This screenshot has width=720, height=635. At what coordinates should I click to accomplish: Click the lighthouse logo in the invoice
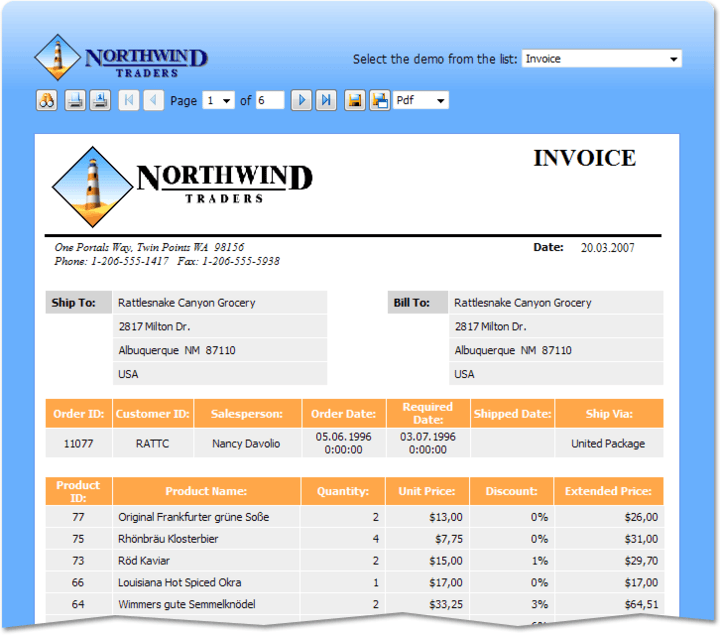92,187
